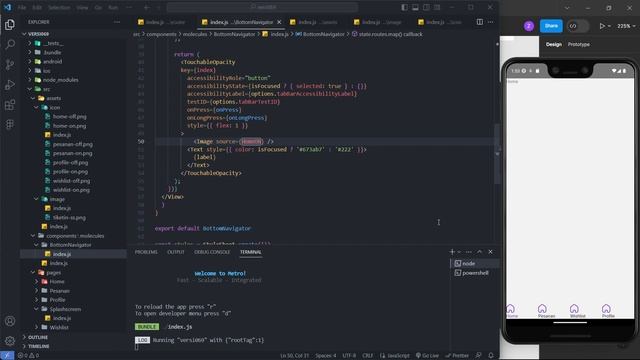The height and width of the screenshot is (360, 640).
Task: Open the Explorer view in activity bar
Action: pyautogui.click(x=10, y=24)
